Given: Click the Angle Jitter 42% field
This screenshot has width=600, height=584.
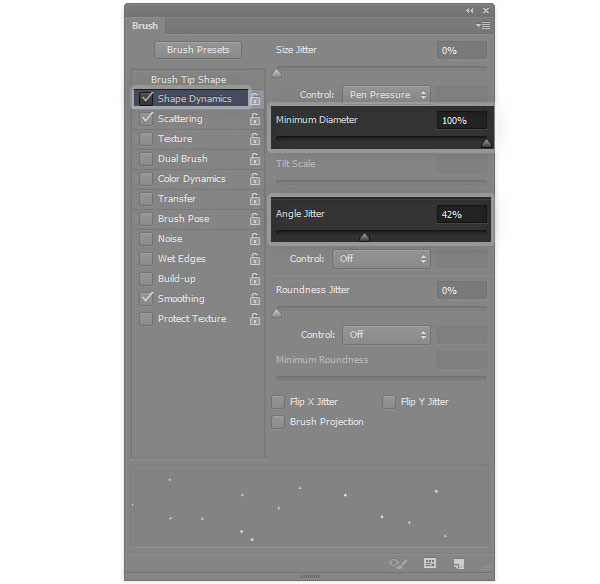Looking at the screenshot, I should click(x=462, y=214).
